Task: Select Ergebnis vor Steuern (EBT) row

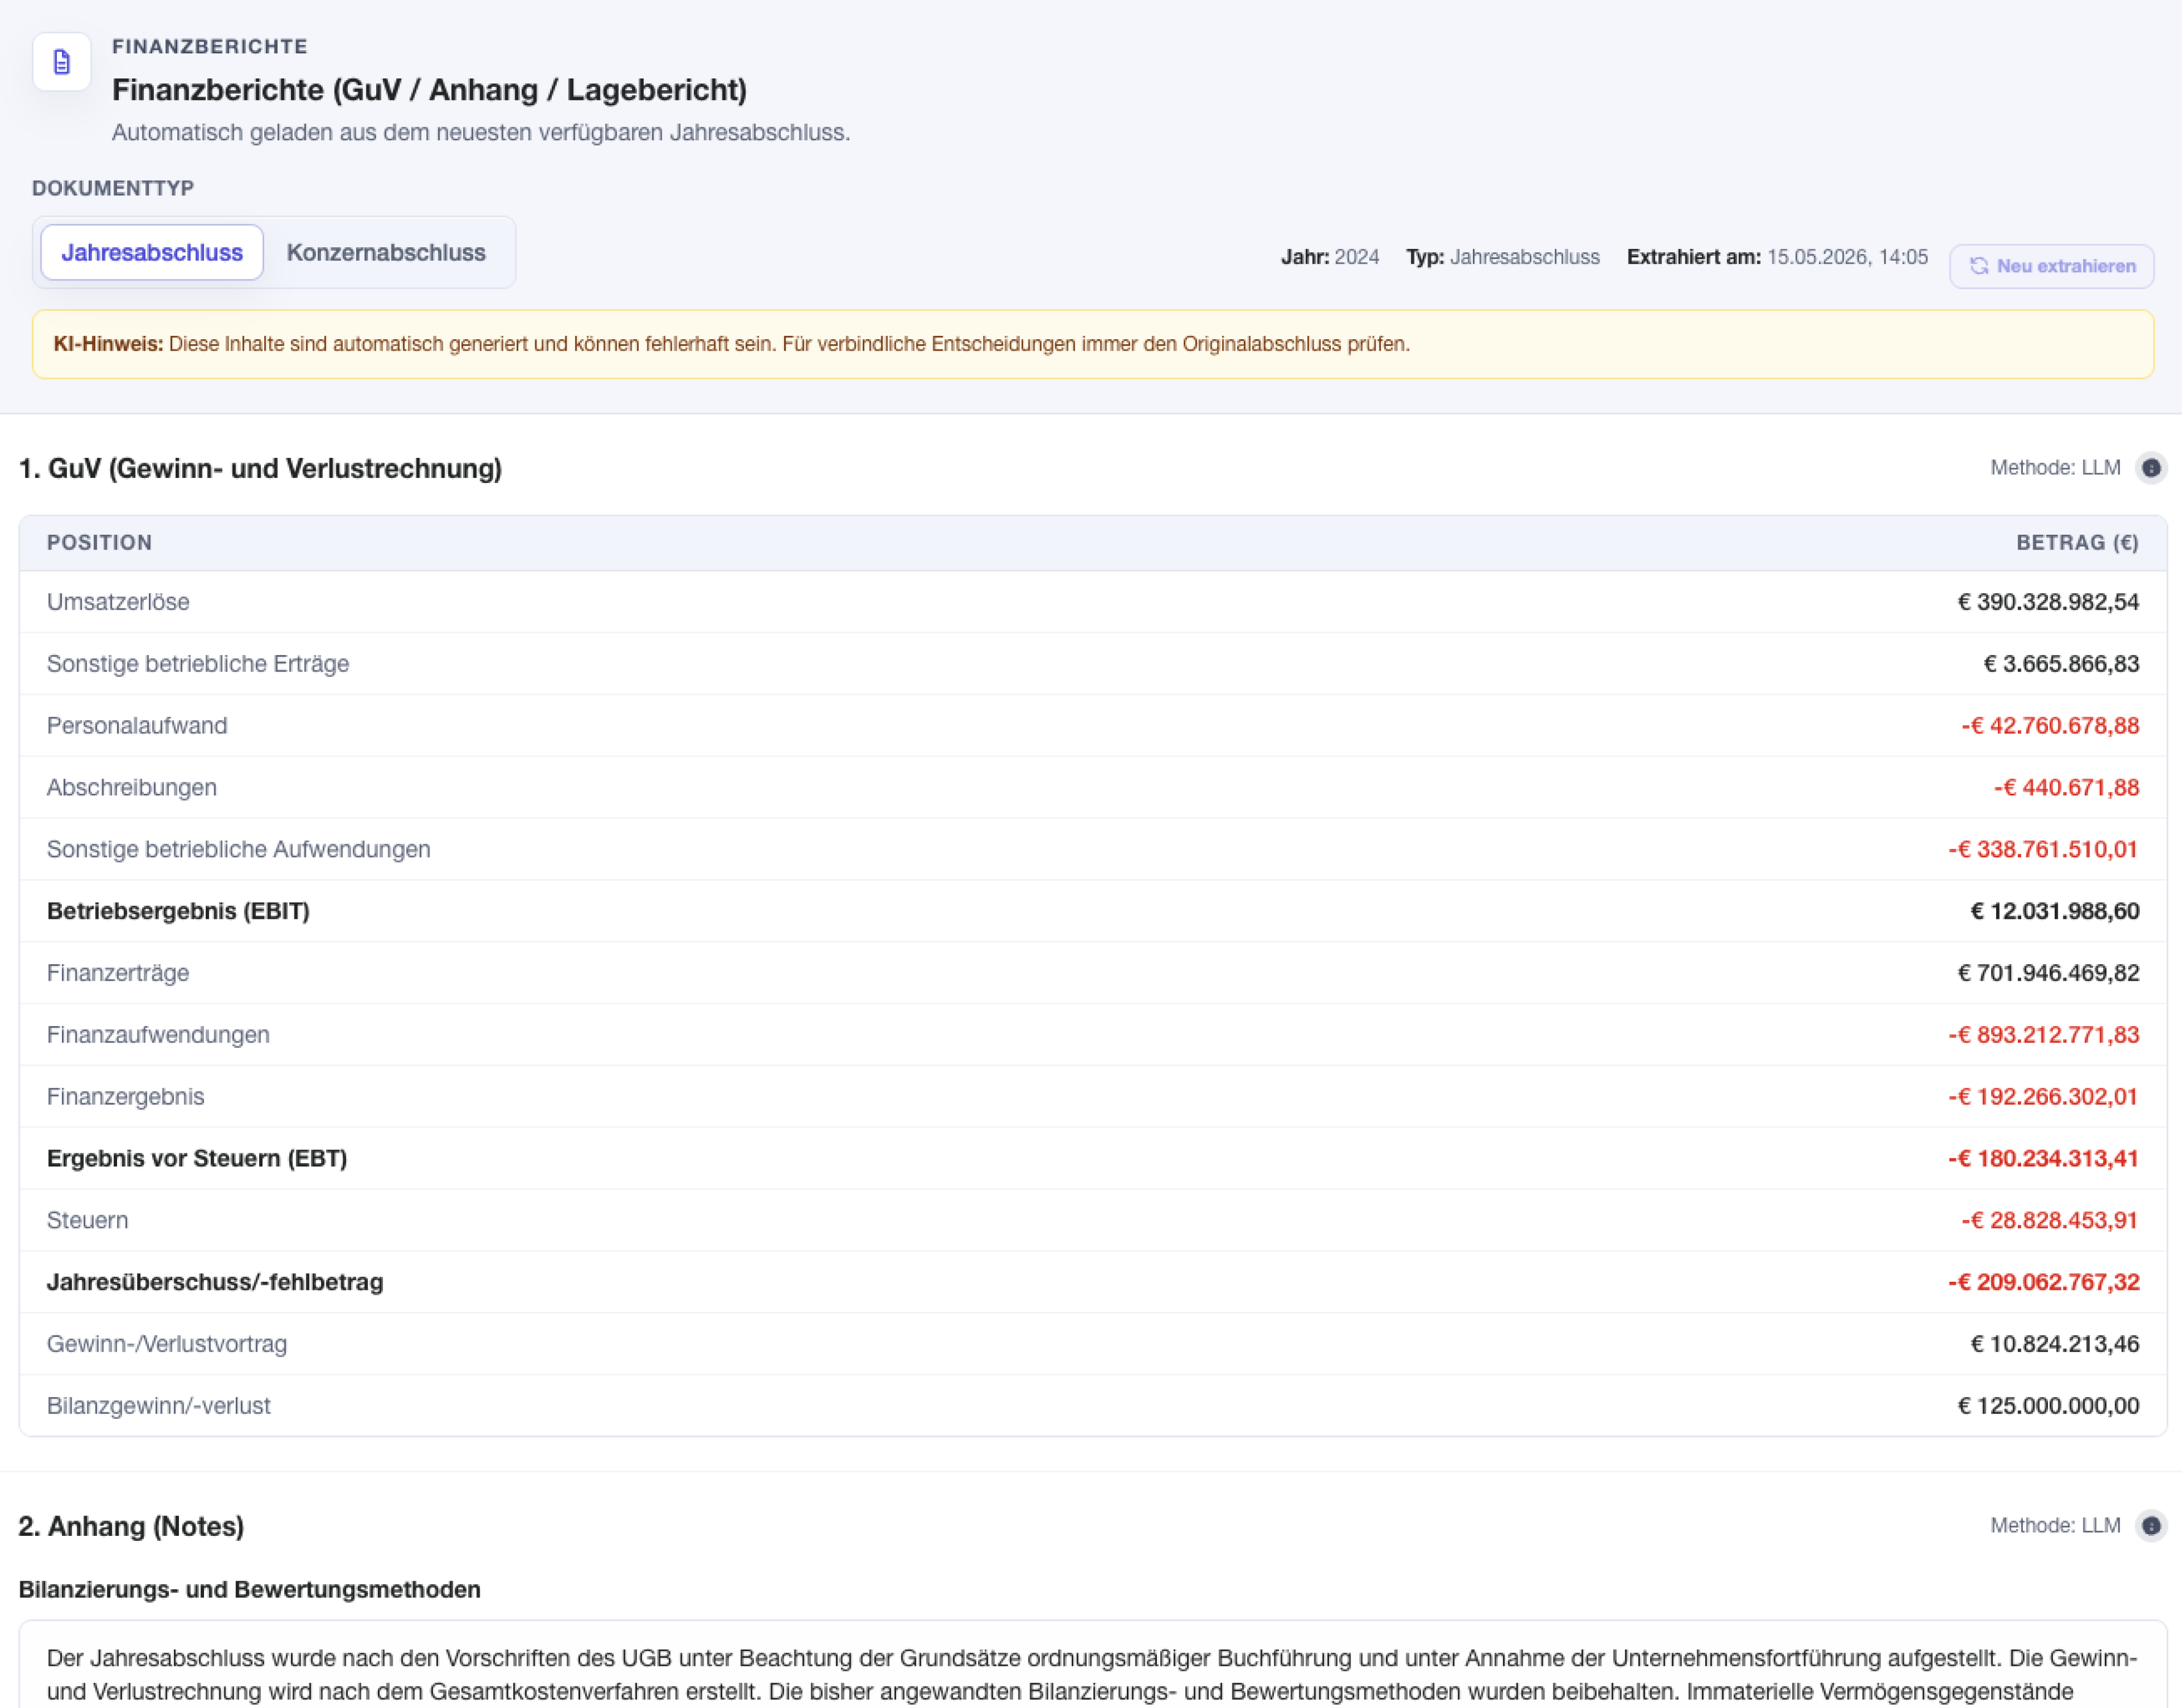Action: [1092, 1158]
